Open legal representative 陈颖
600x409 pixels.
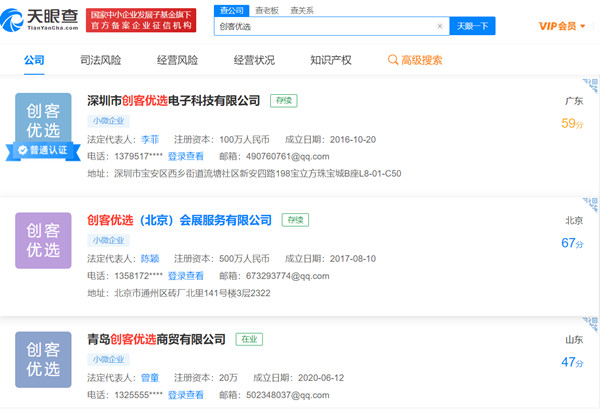pos(150,259)
